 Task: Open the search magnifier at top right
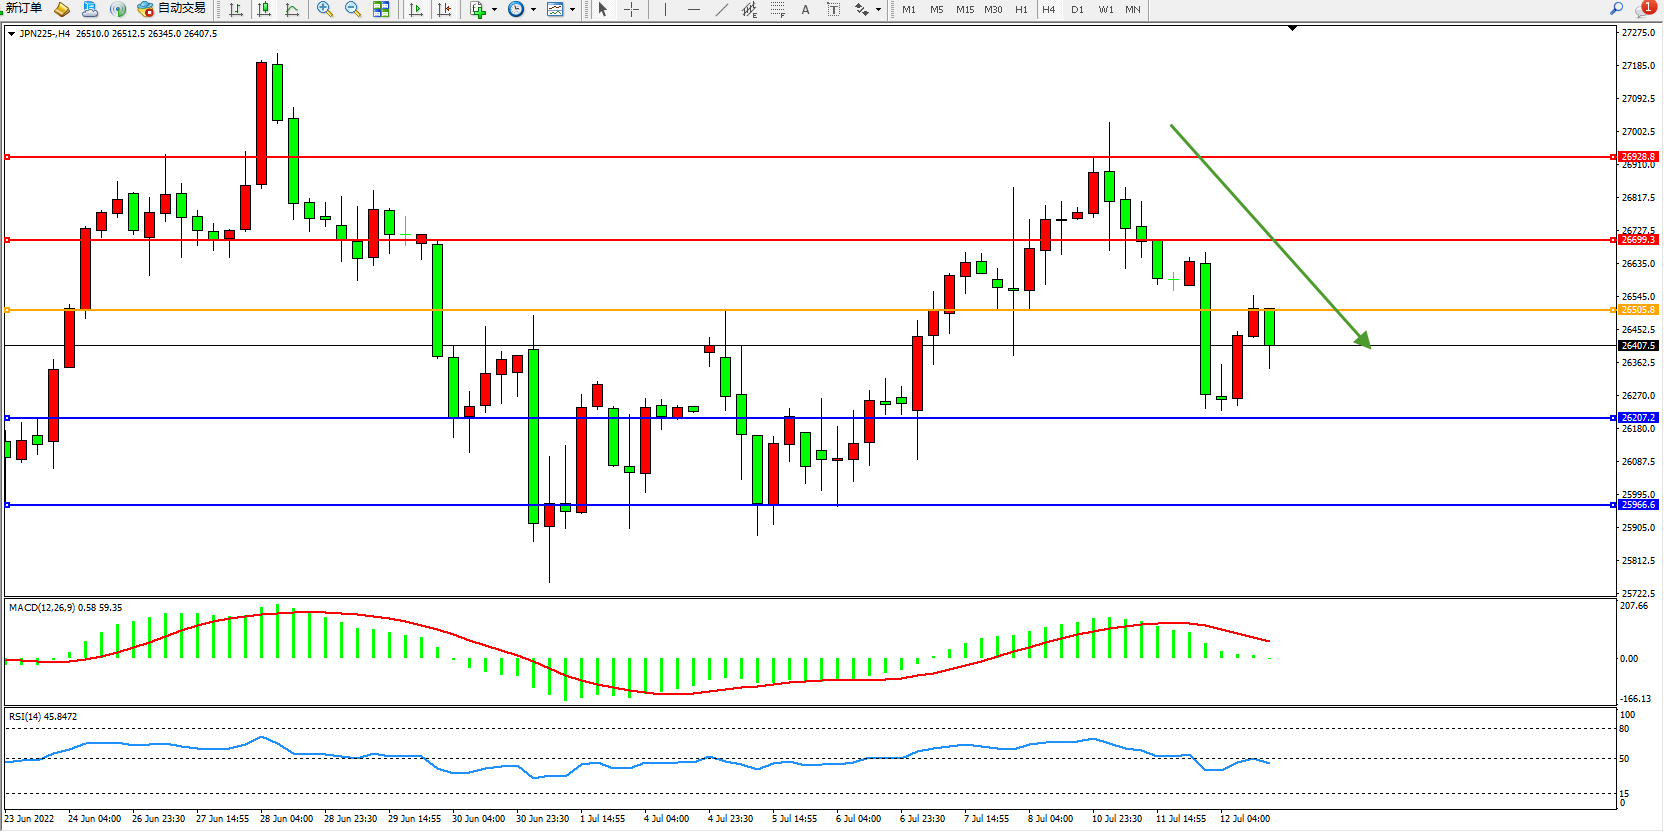coord(1617,9)
